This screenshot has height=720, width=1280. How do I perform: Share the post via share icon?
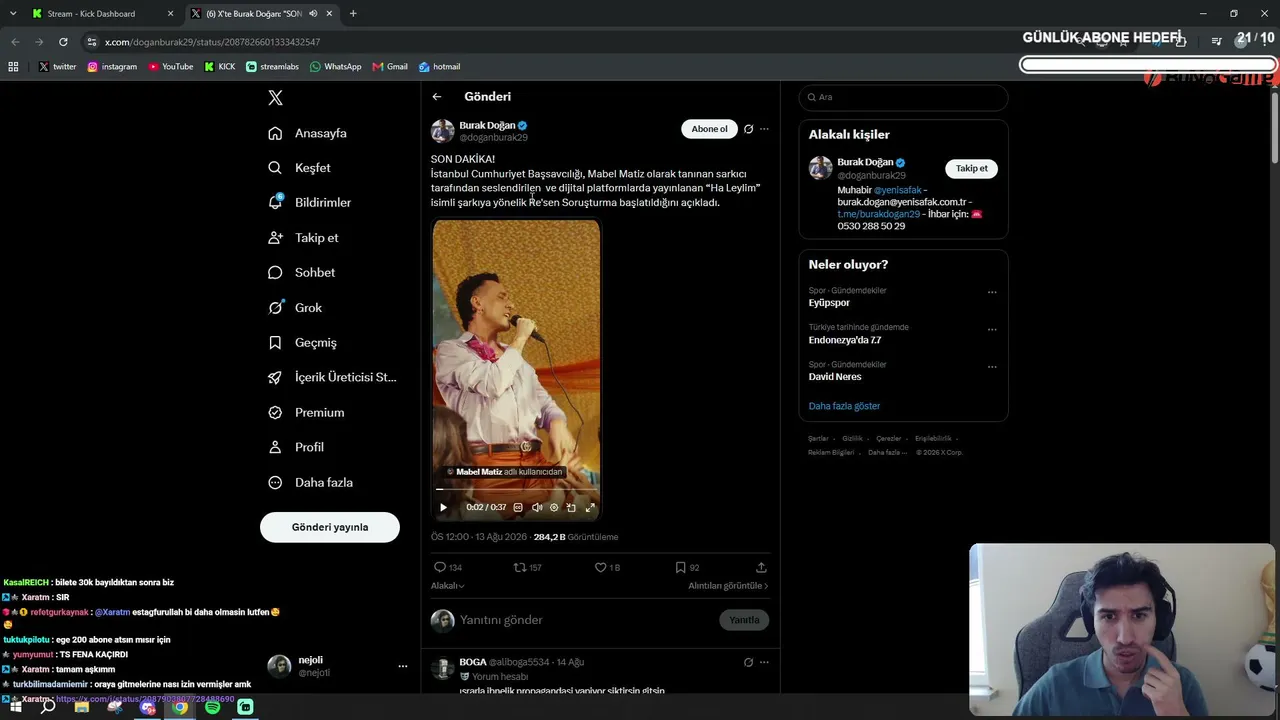[761, 568]
